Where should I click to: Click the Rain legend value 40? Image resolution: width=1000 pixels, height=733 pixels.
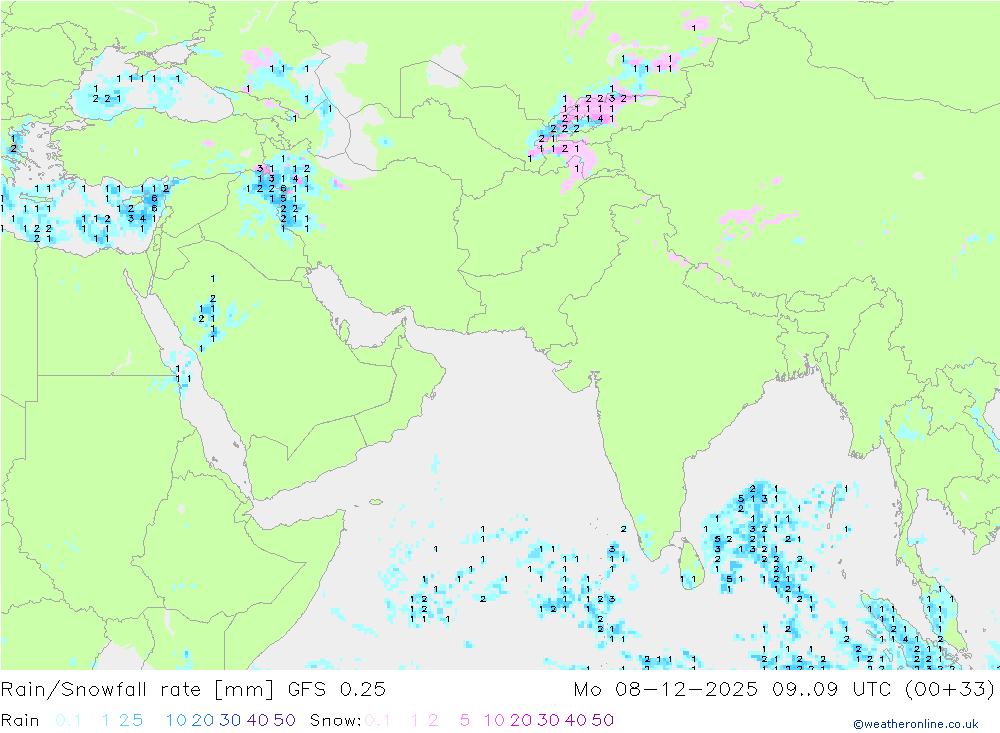pos(258,720)
